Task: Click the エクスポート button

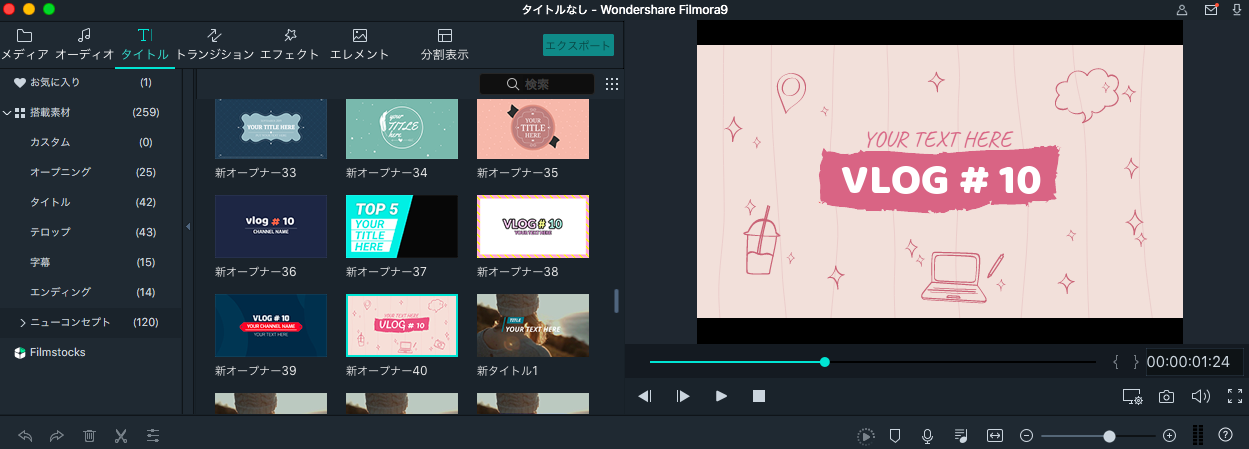Action: [578, 45]
